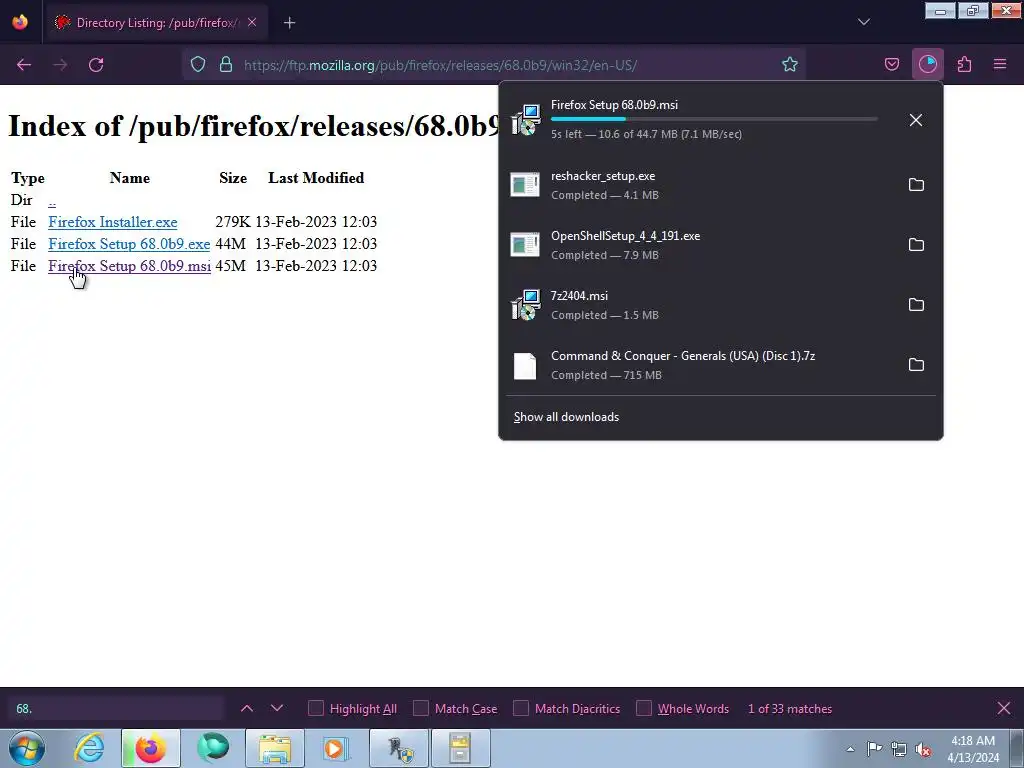
Task: Download Firefox Setup 68.0b9.msi link
Action: pos(129,266)
